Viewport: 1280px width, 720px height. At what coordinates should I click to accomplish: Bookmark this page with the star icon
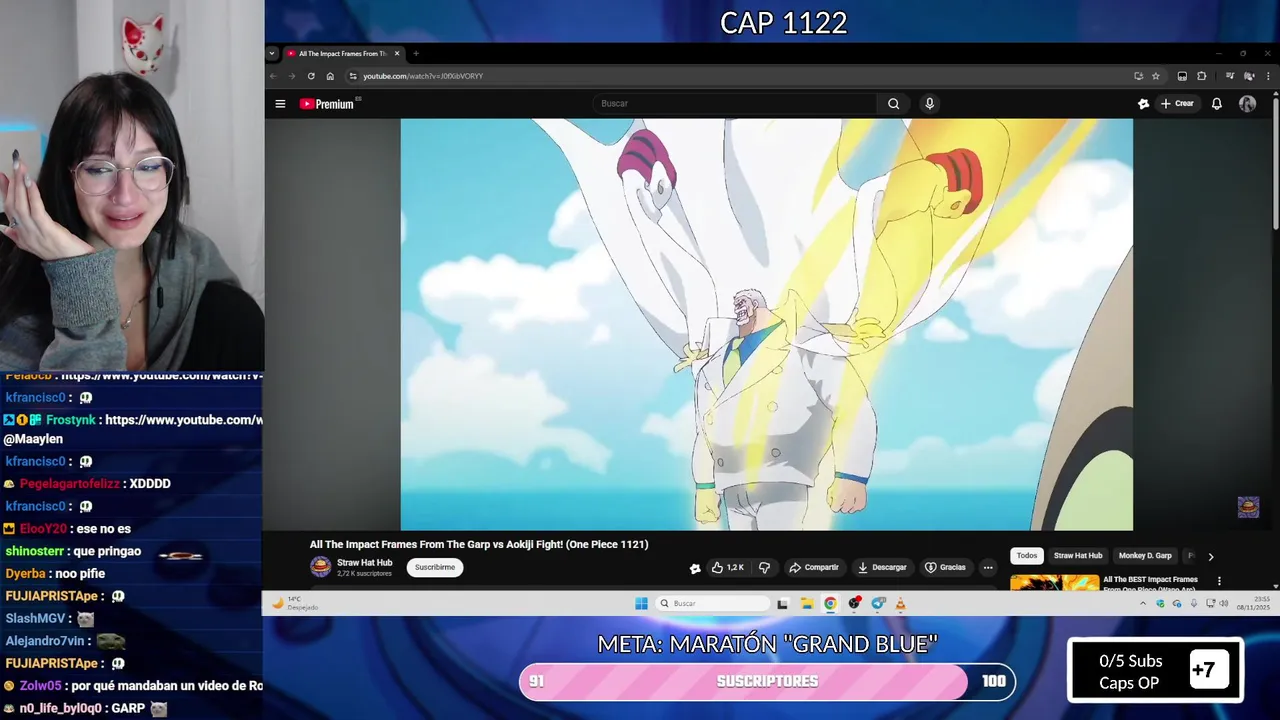click(x=1156, y=76)
